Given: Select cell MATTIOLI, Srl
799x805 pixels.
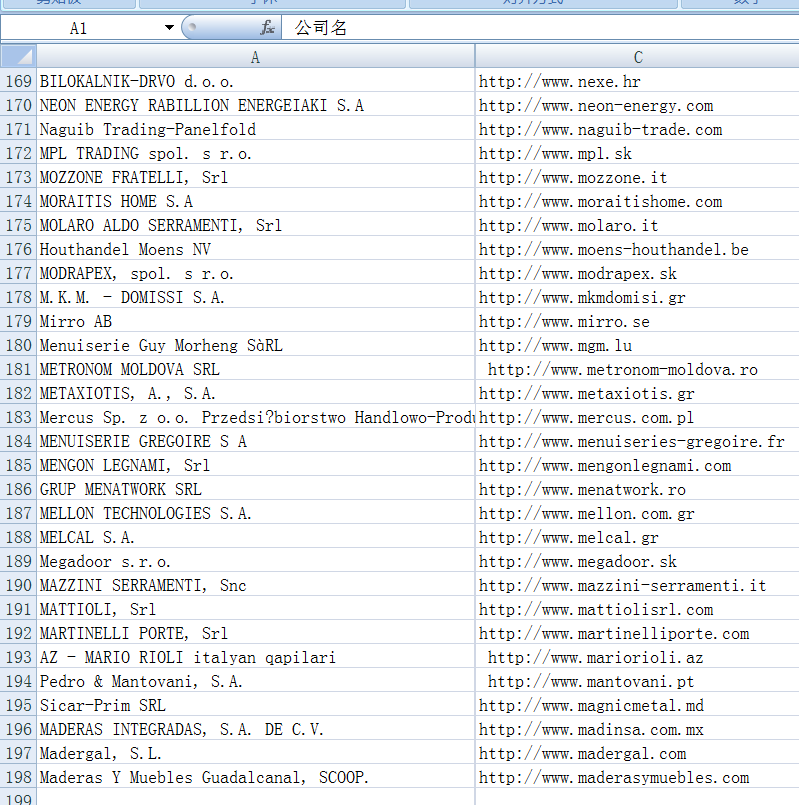Looking at the screenshot, I should 256,609.
